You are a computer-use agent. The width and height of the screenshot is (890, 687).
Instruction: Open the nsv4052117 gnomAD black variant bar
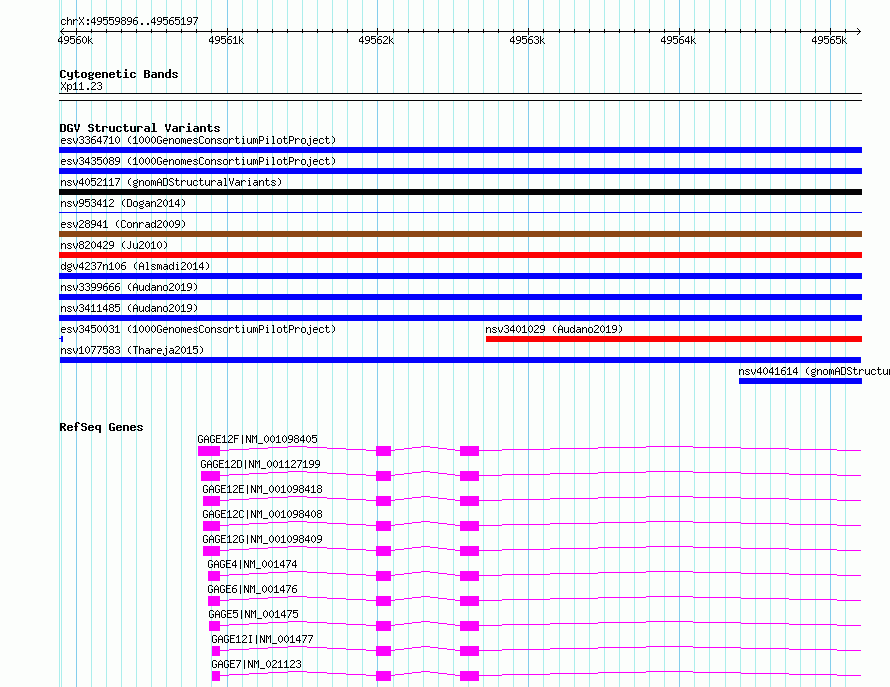[460, 192]
